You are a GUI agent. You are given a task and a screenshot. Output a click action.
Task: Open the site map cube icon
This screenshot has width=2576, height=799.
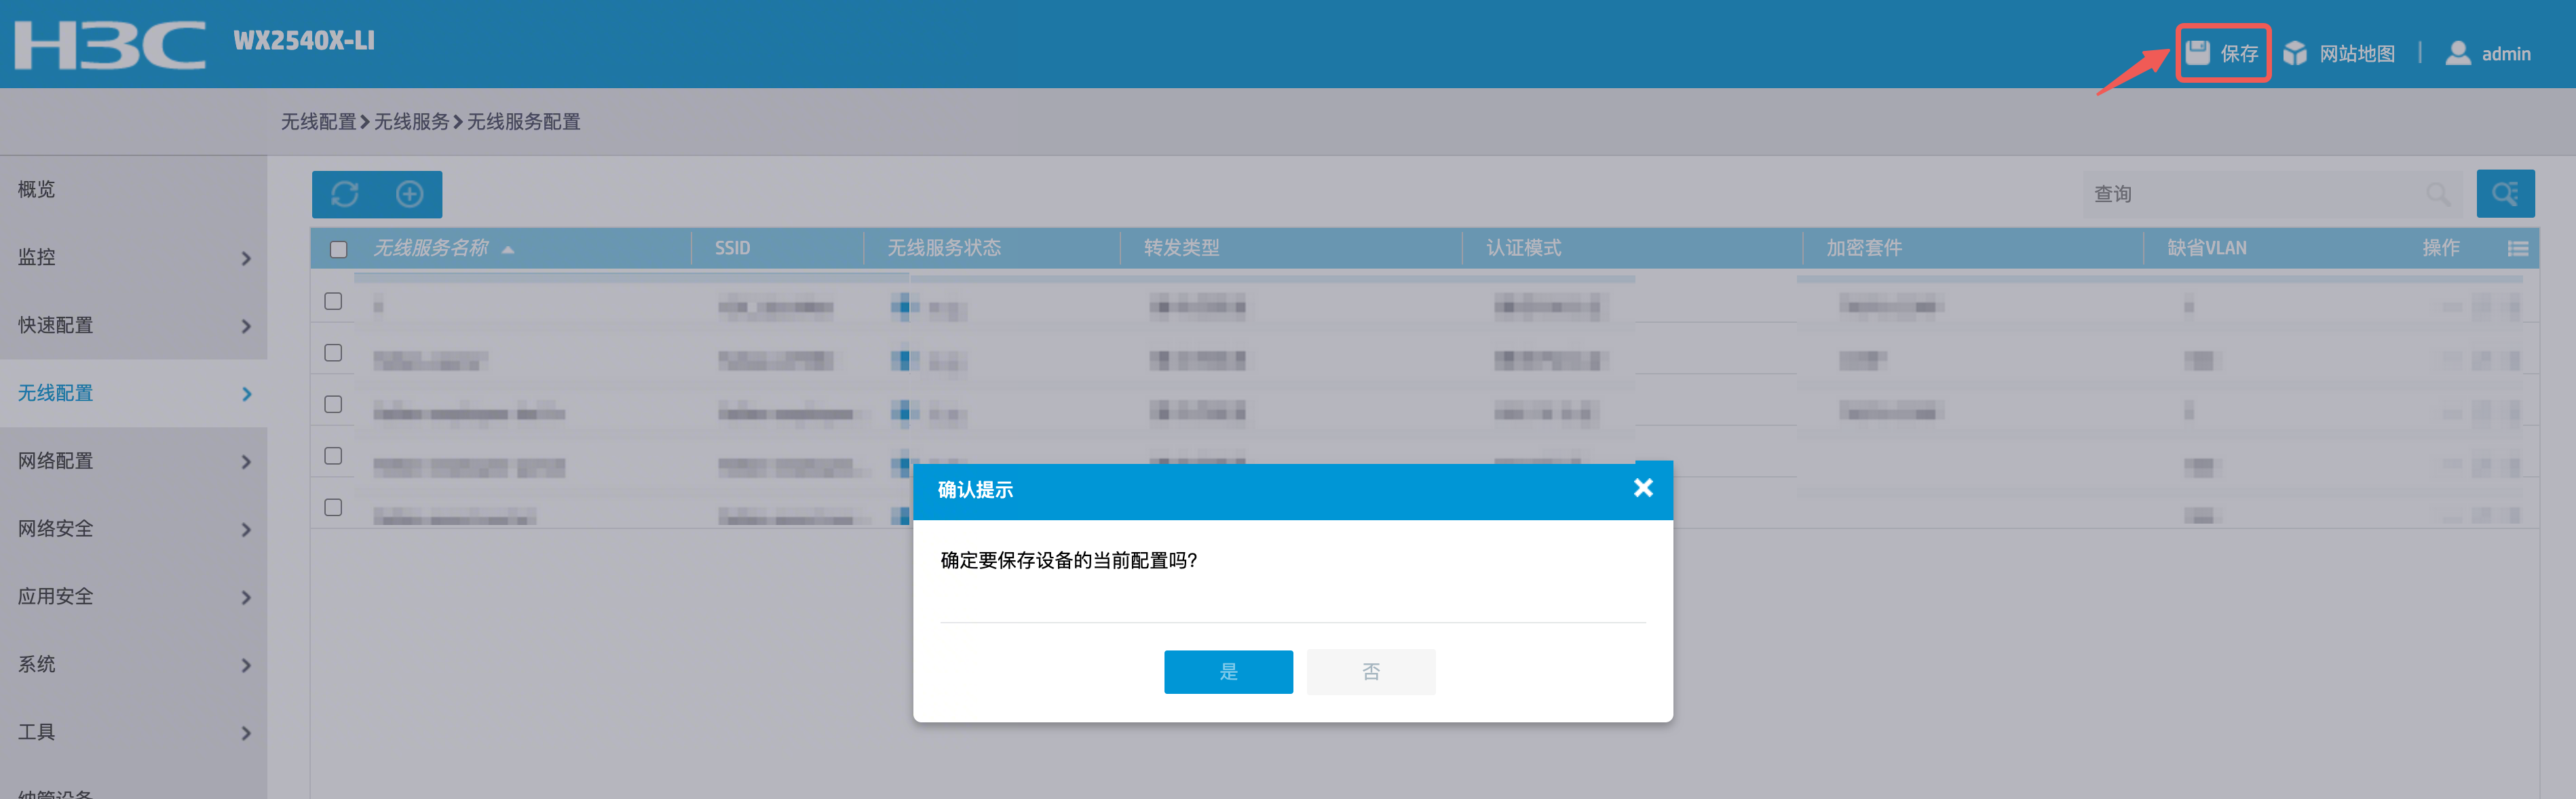click(x=2295, y=53)
